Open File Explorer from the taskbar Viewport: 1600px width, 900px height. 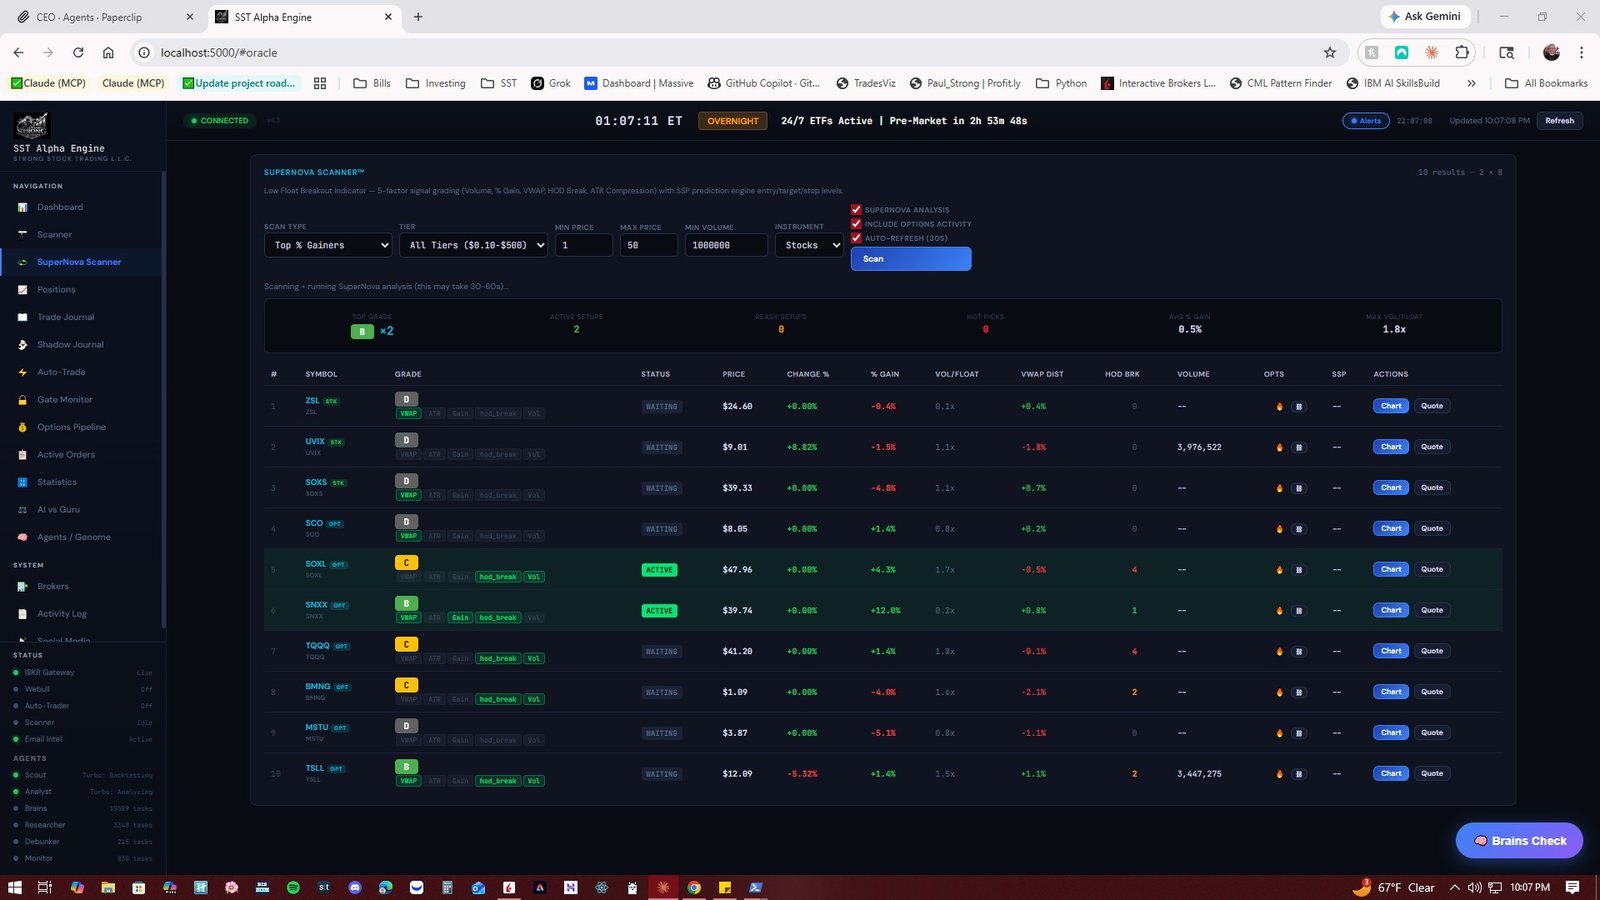click(x=108, y=887)
